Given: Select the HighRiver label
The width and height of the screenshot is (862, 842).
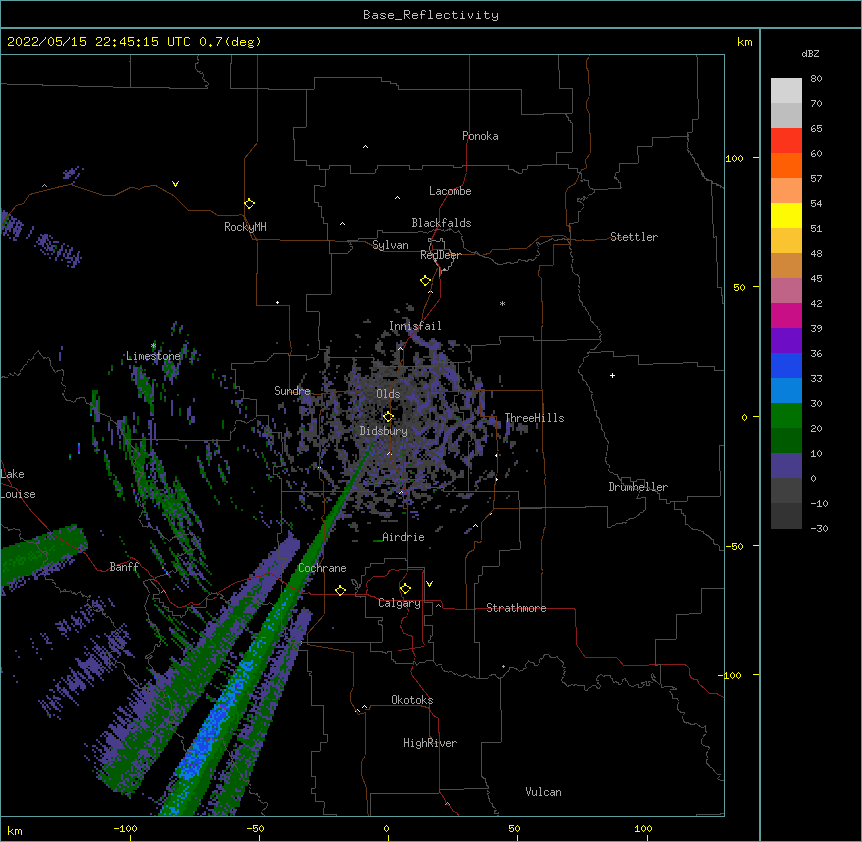Looking at the screenshot, I should [x=430, y=743].
